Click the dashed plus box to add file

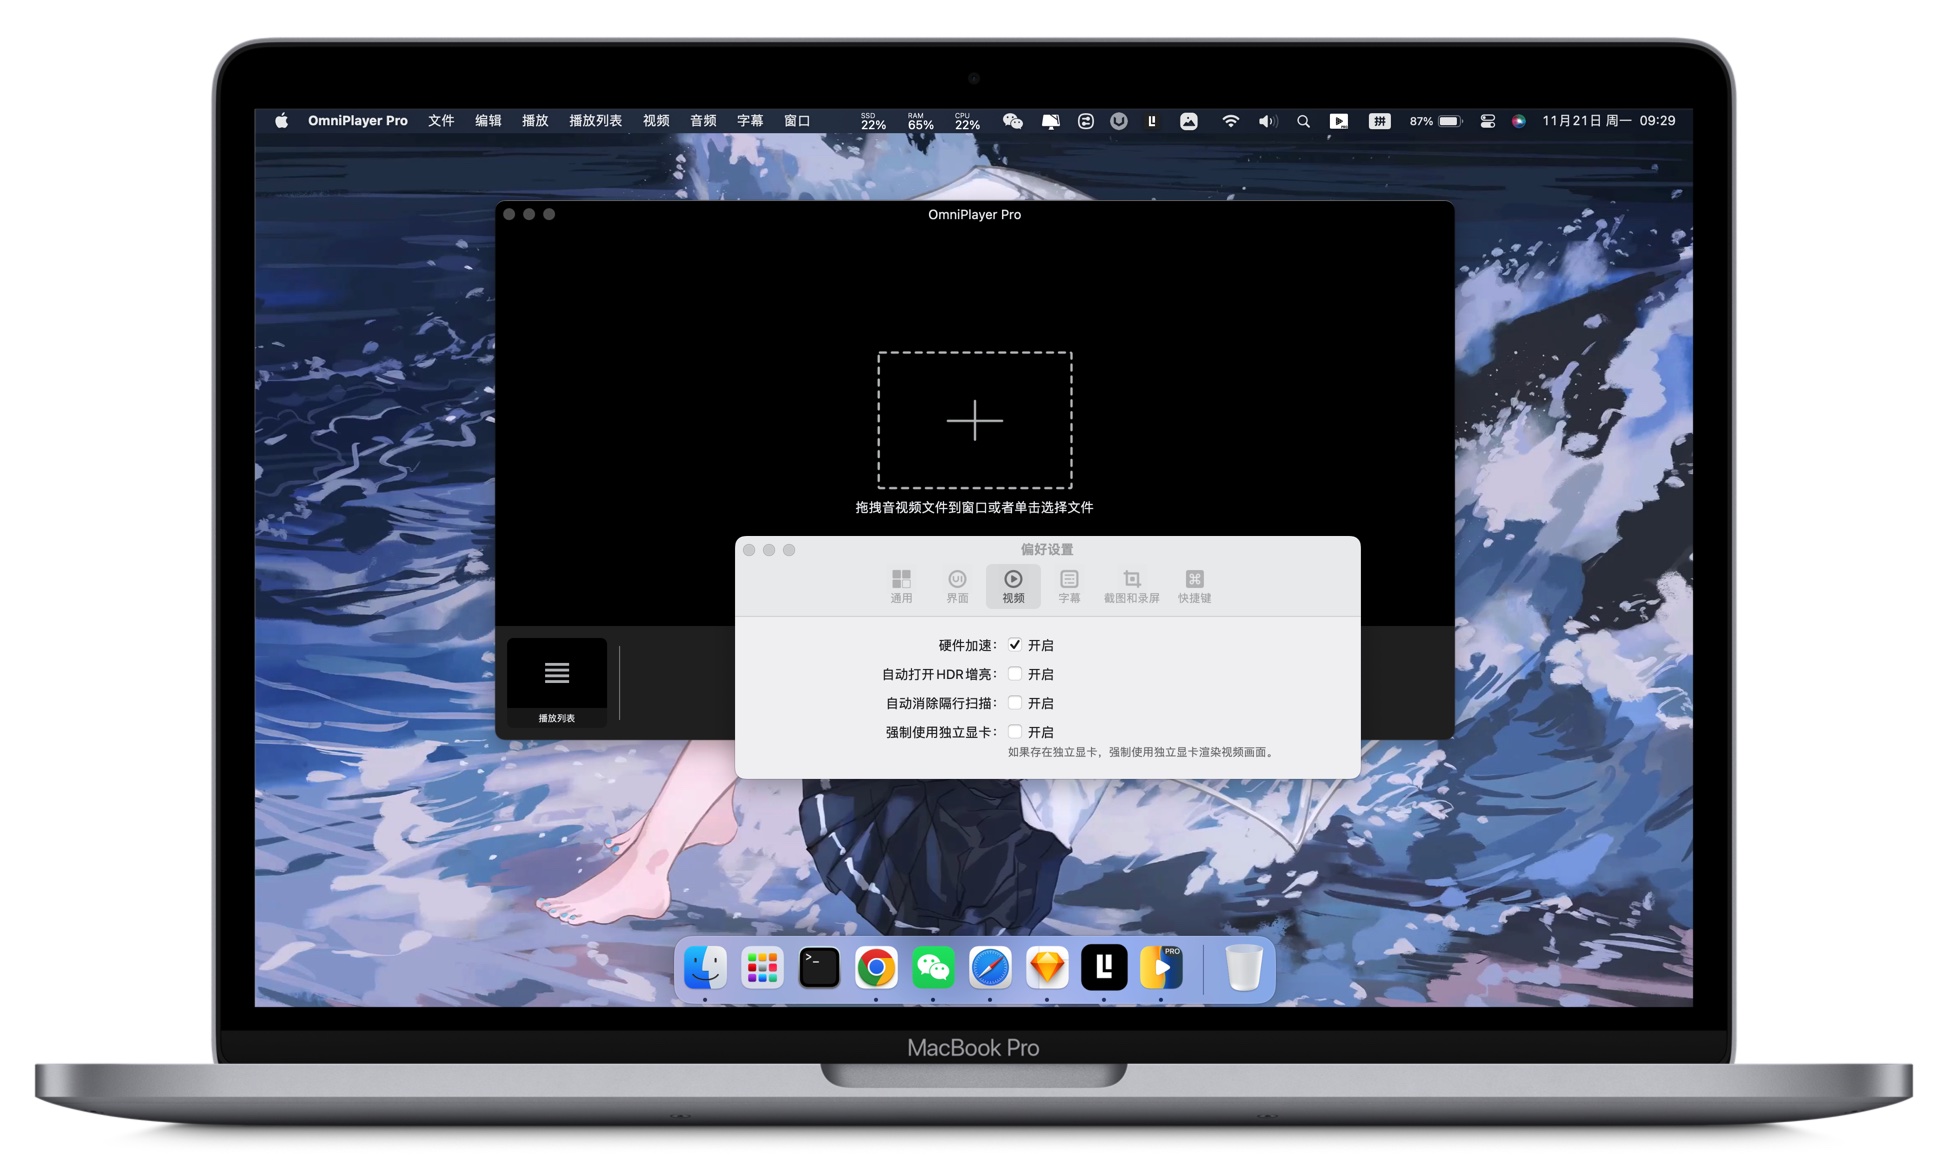point(975,420)
